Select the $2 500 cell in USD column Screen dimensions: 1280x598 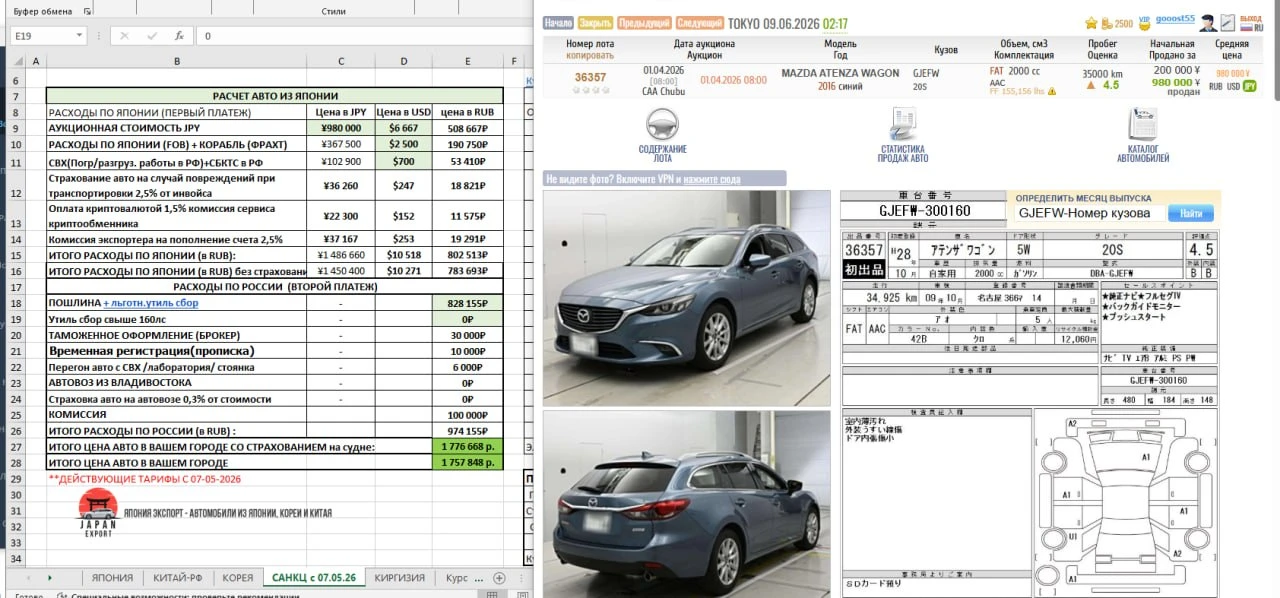tap(404, 144)
